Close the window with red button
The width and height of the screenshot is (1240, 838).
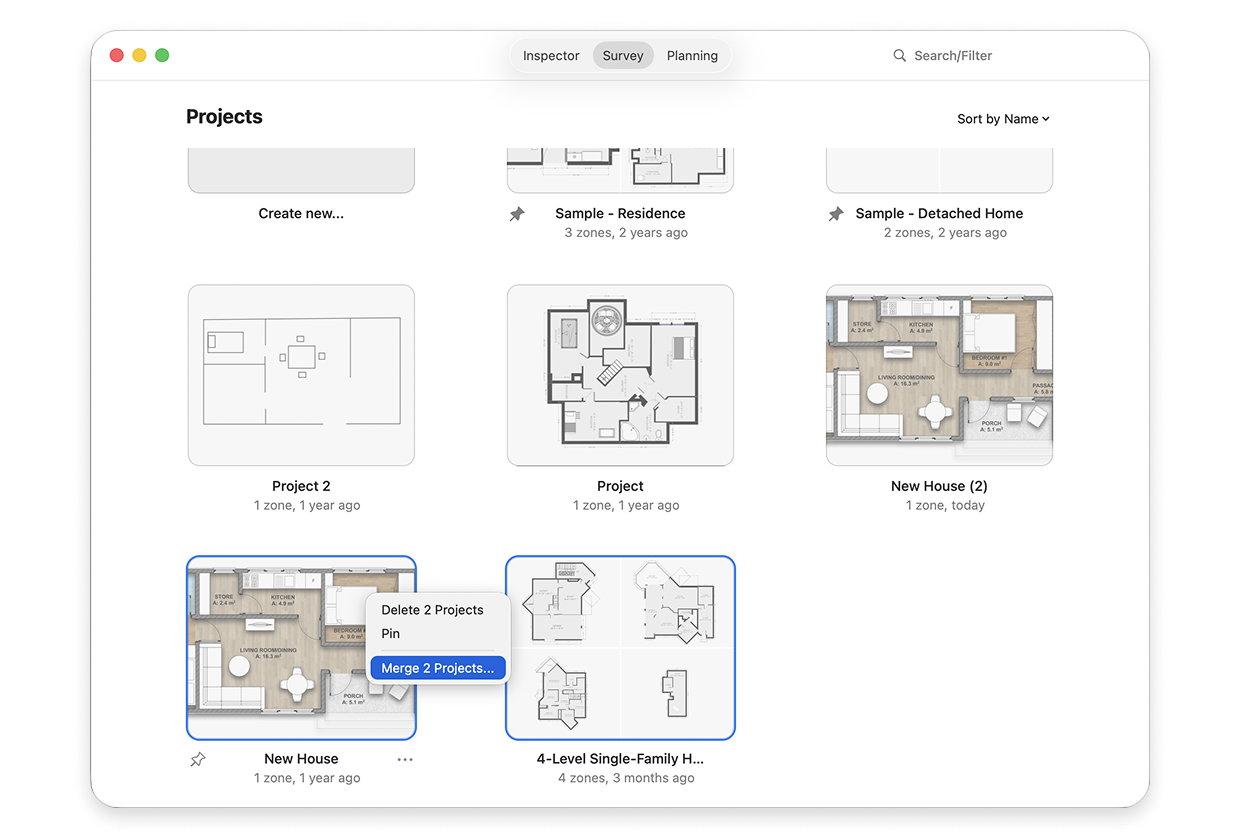coord(116,55)
